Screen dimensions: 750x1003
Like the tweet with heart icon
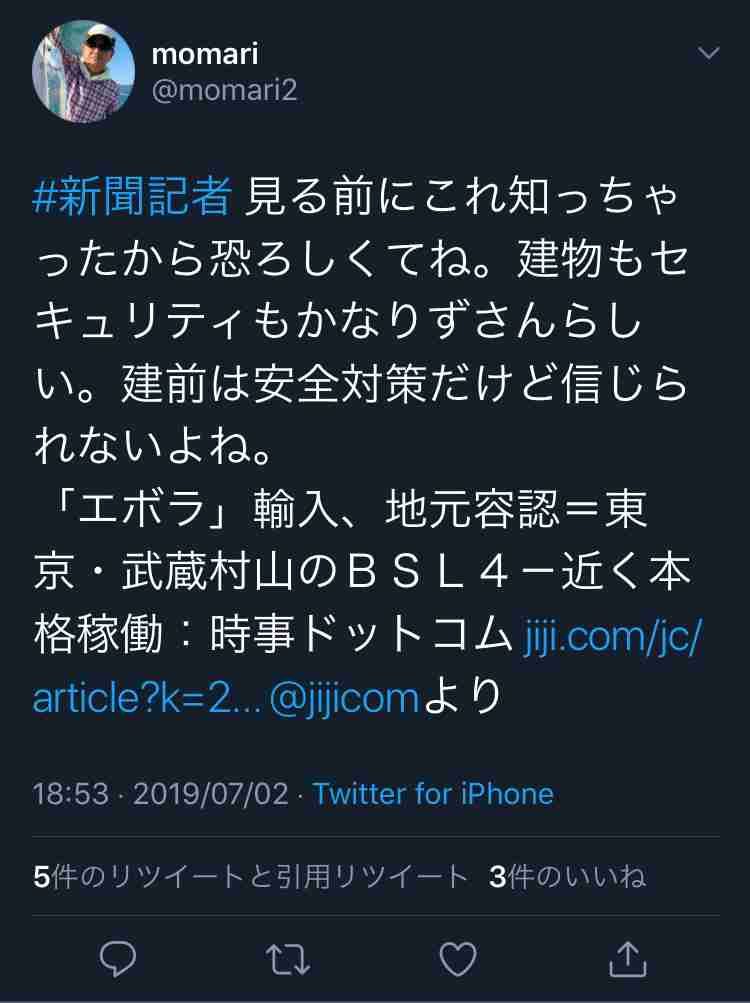point(458,959)
